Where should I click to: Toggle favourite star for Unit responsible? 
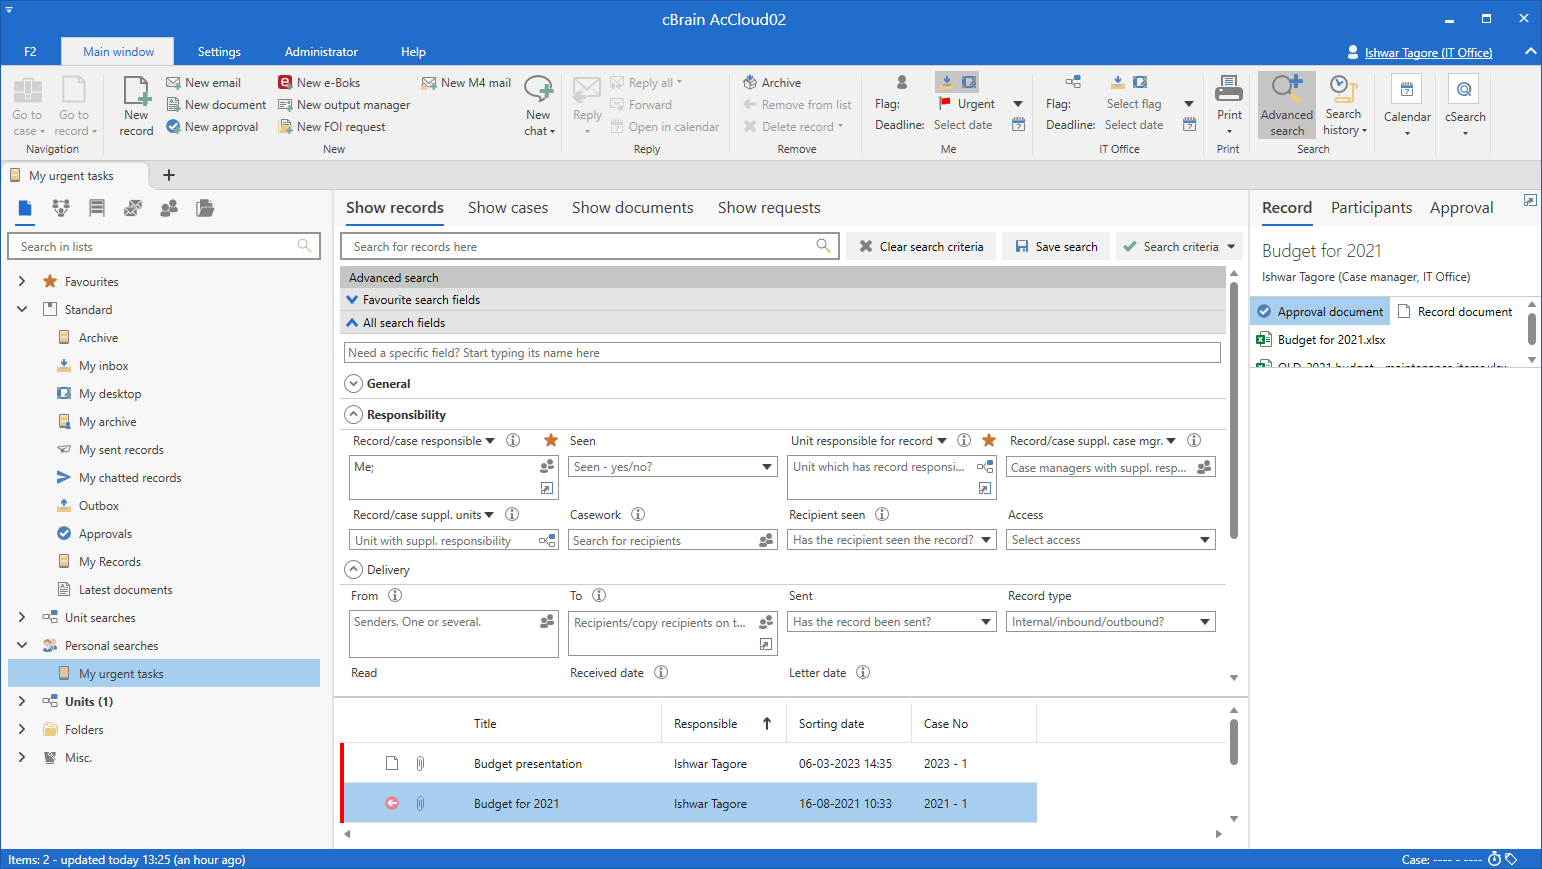point(989,441)
